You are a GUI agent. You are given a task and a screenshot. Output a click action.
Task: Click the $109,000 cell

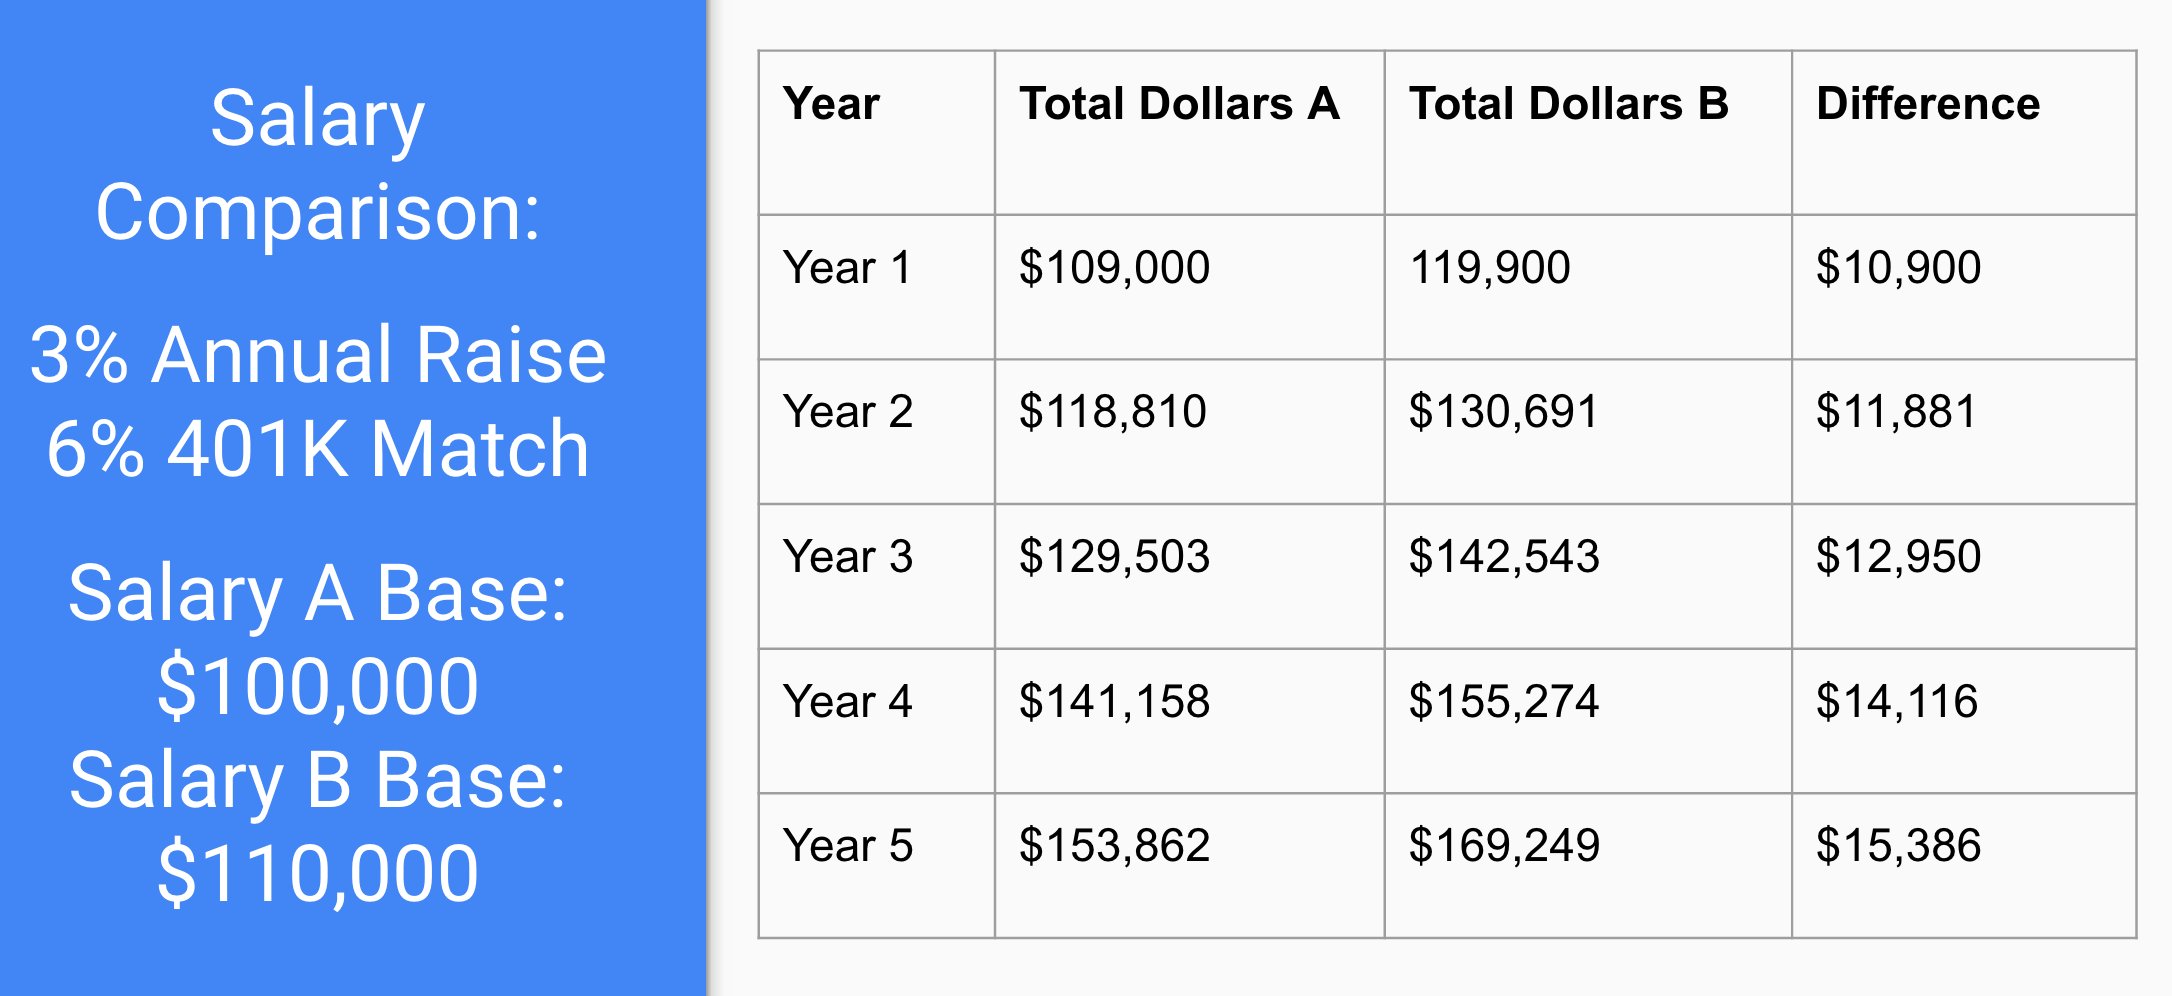1114,268
